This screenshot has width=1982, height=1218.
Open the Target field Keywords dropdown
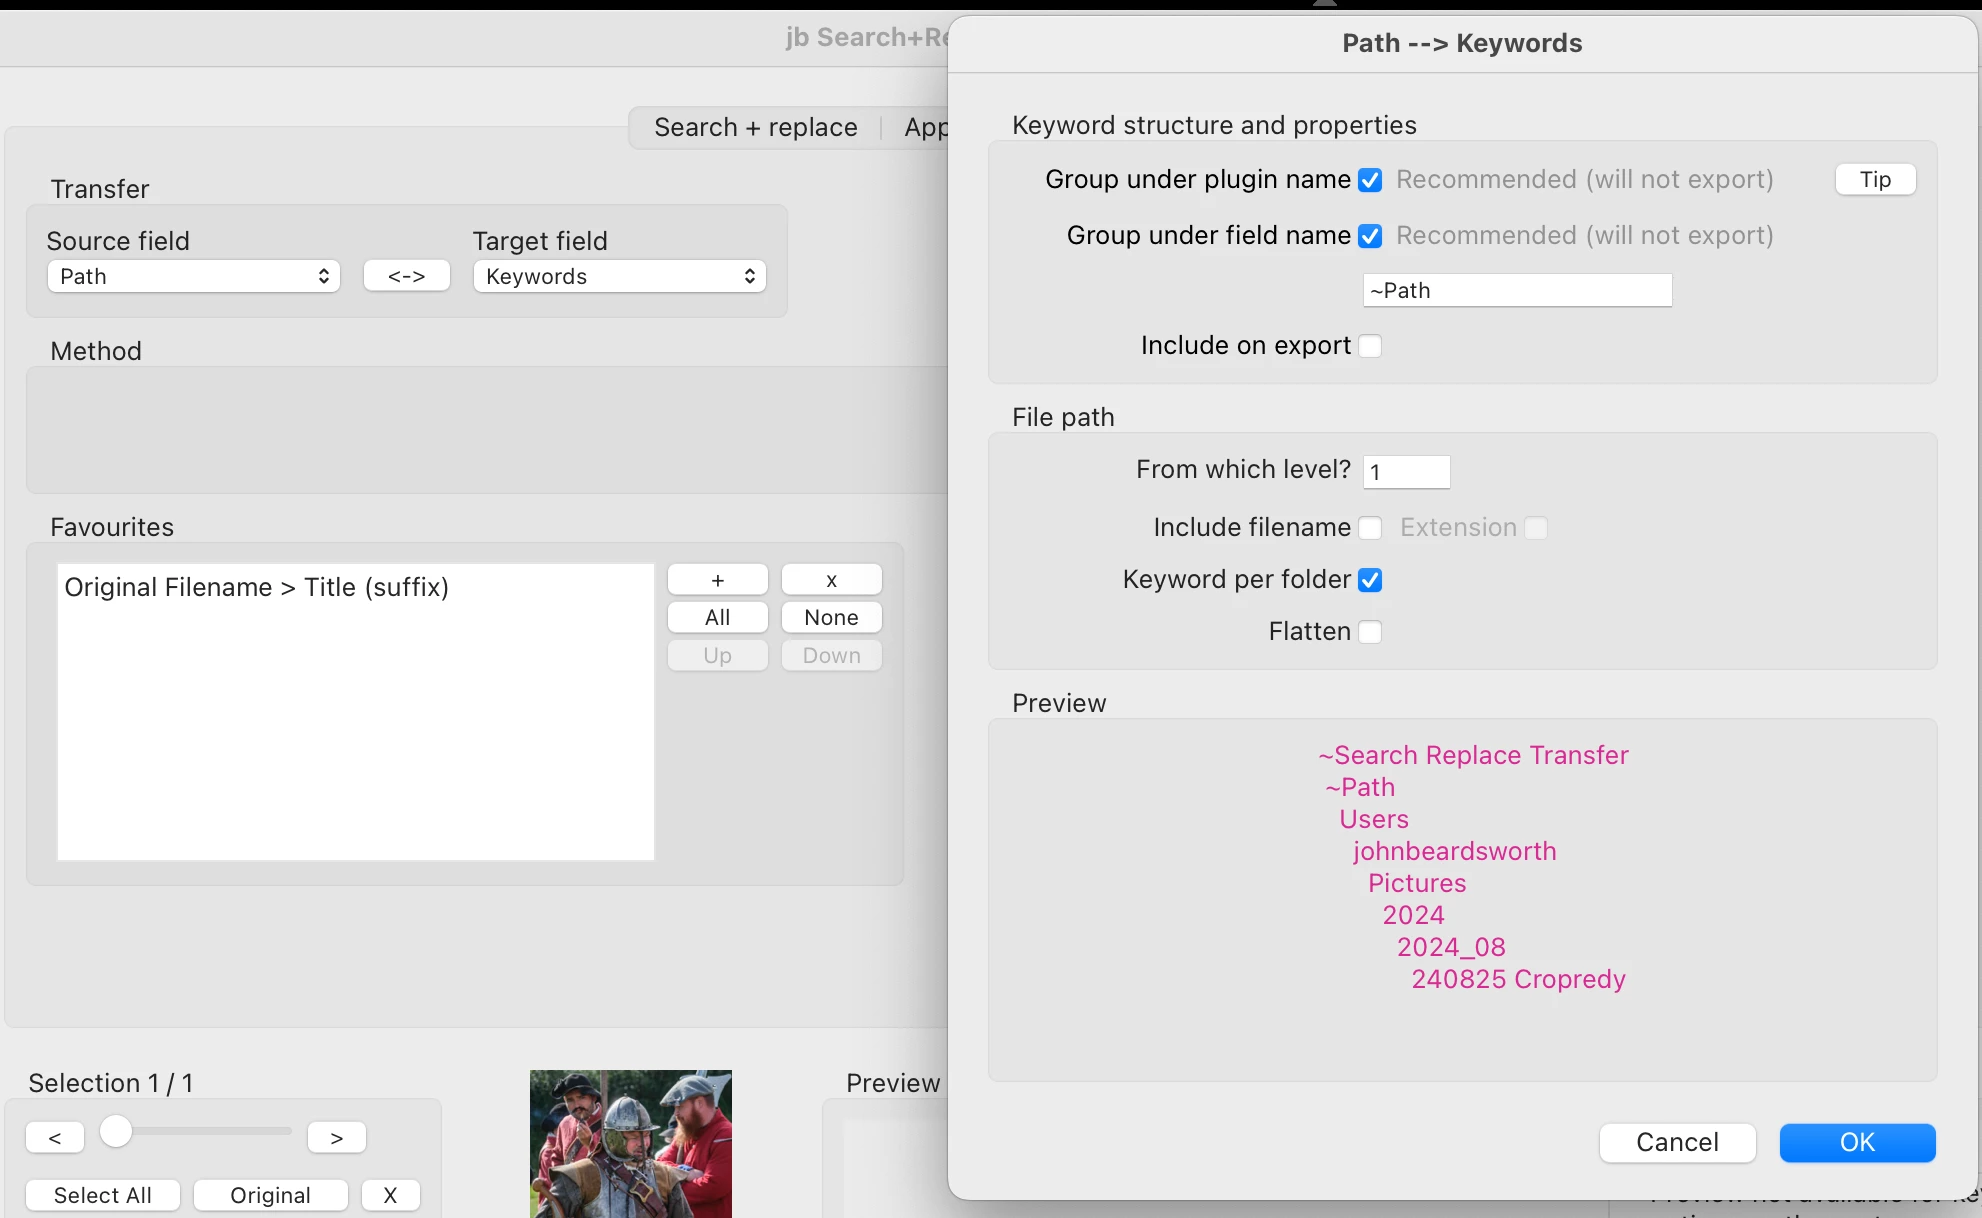coord(619,276)
